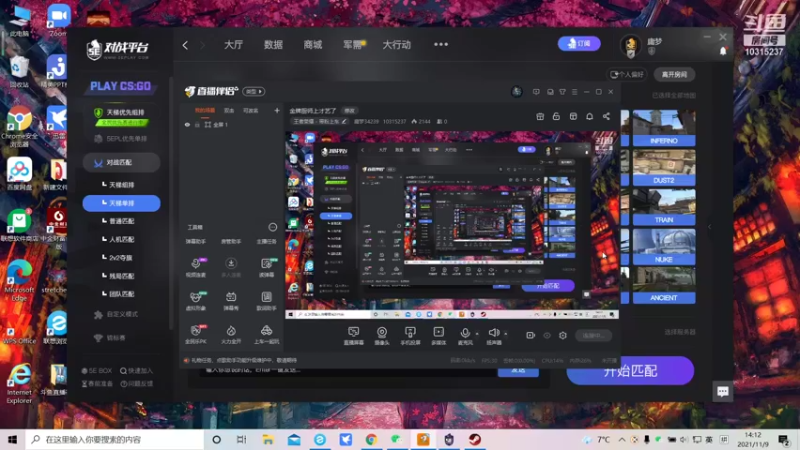
Task: Select 团队匹配 mode
Action: (x=121, y=294)
